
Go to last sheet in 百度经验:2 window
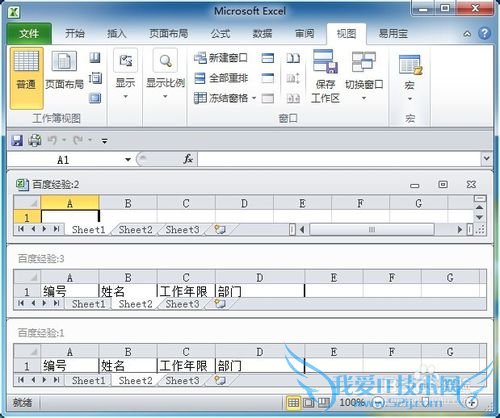pyautogui.click(x=56, y=229)
